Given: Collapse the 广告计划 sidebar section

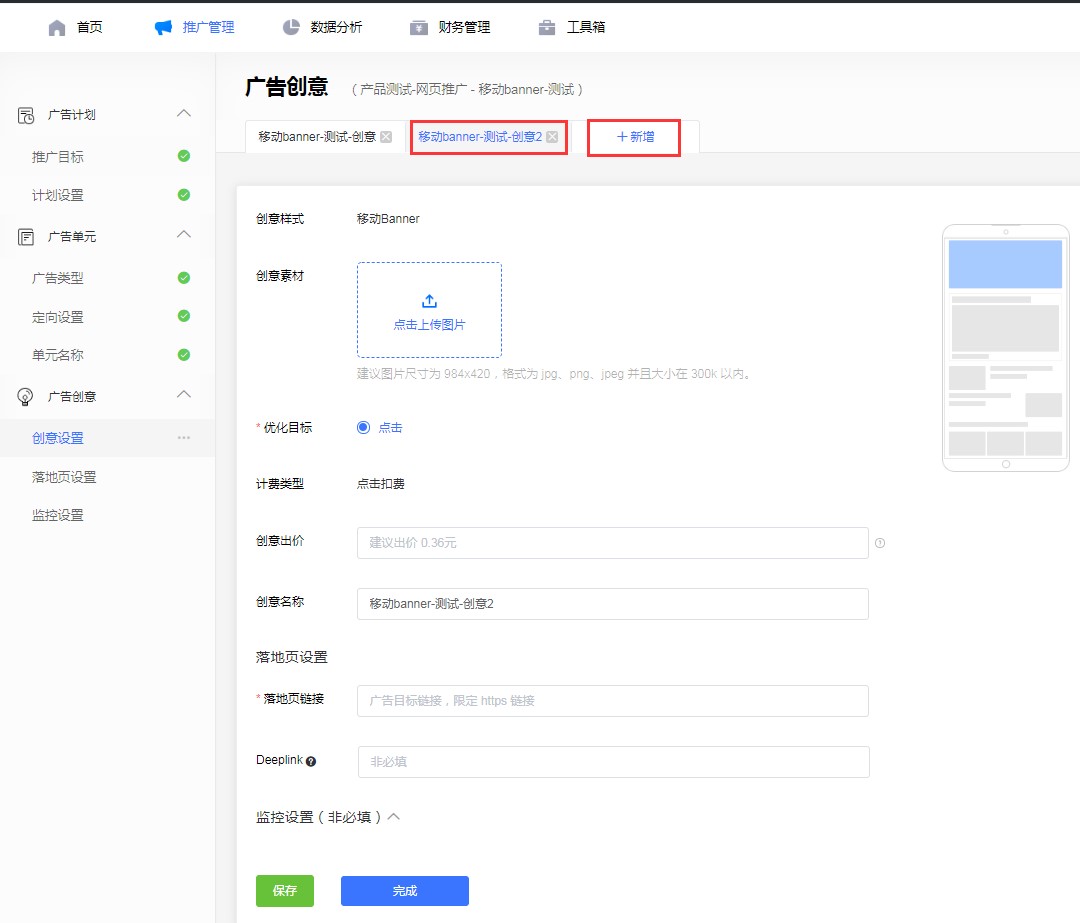Looking at the screenshot, I should [x=183, y=114].
